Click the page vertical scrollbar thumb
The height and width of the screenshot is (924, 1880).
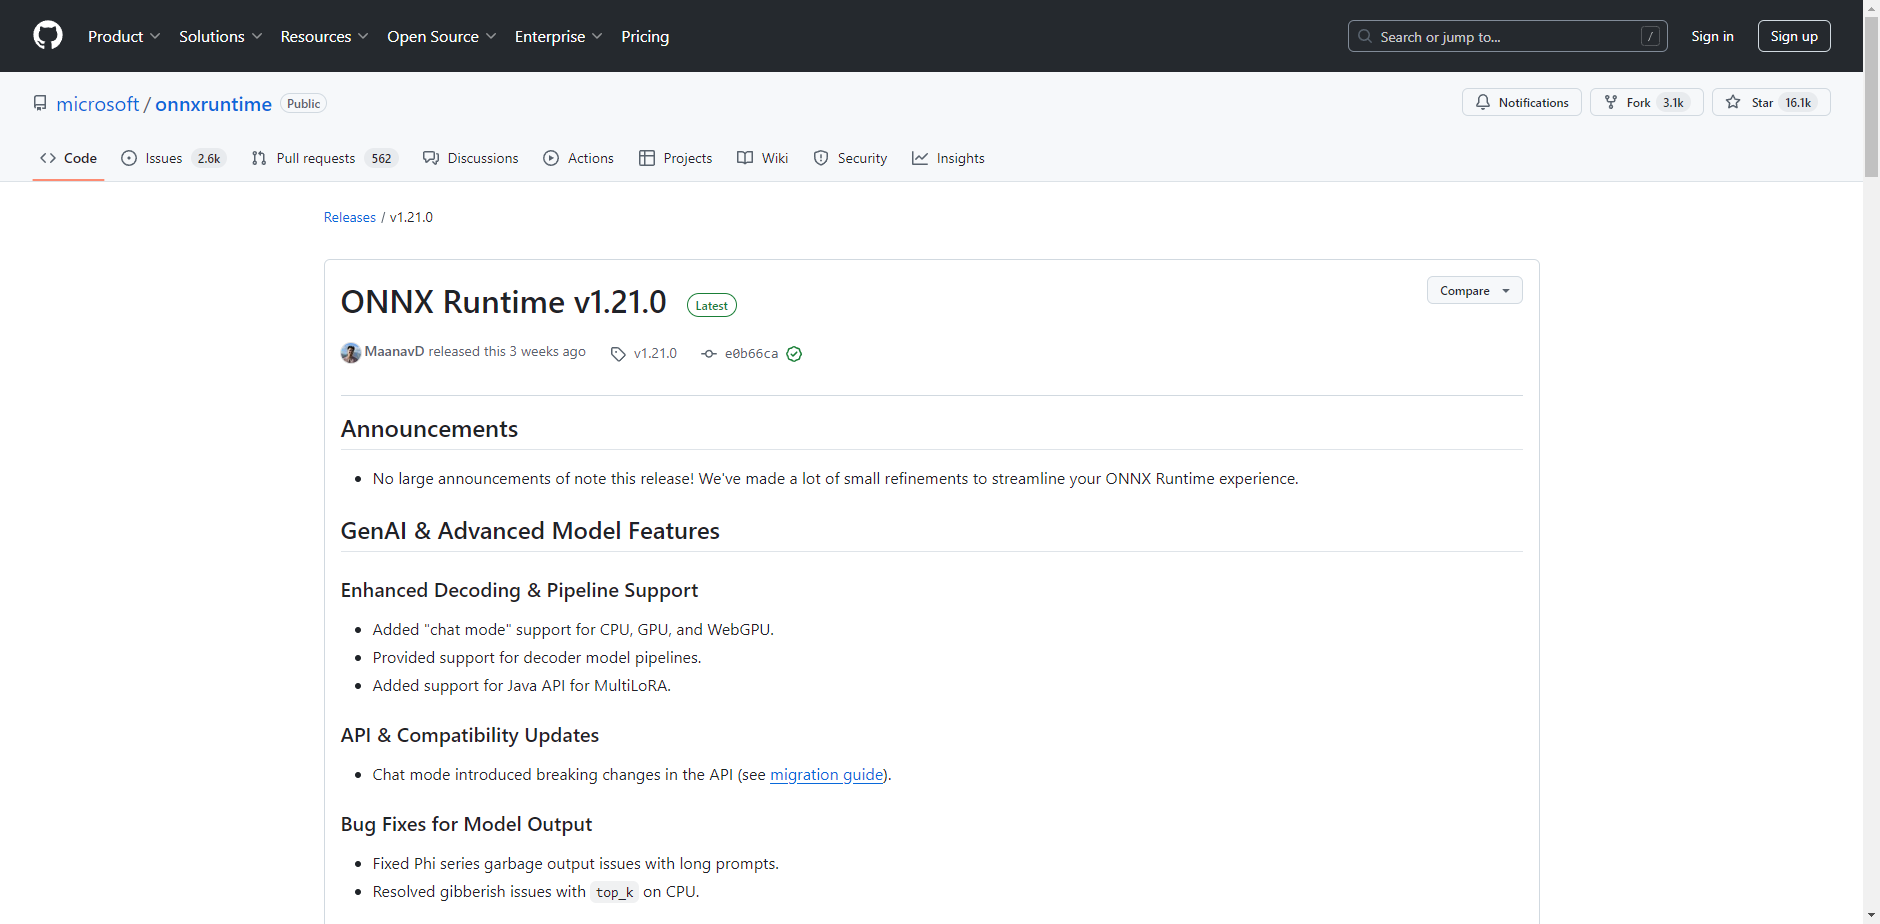click(x=1871, y=97)
